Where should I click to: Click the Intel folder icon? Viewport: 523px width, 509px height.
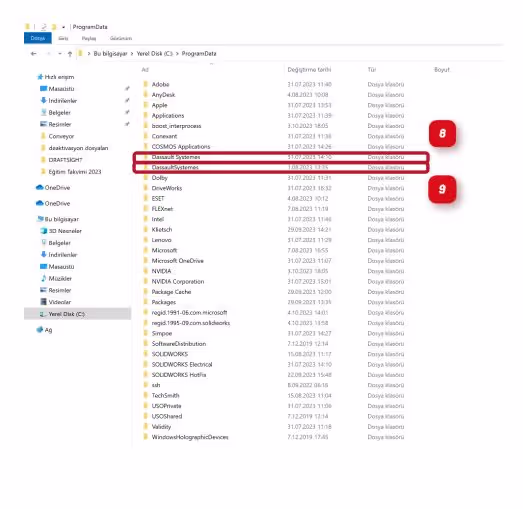point(146,219)
